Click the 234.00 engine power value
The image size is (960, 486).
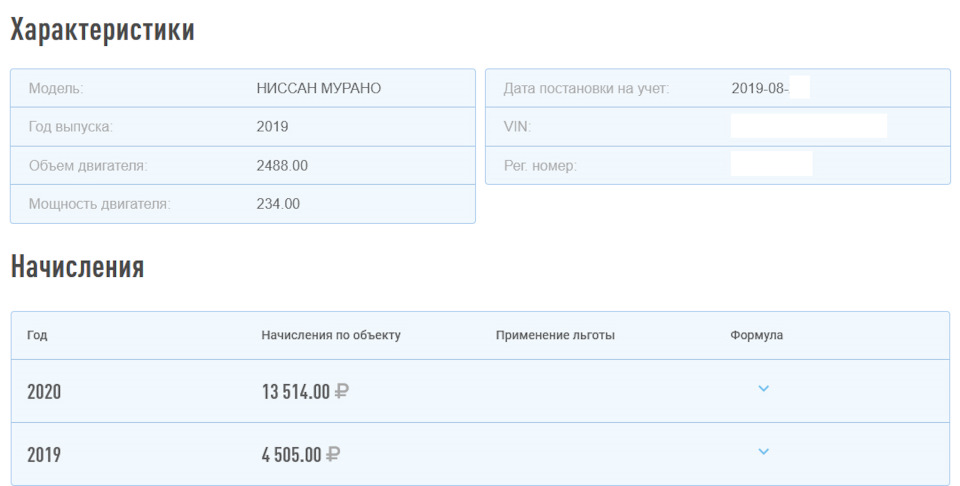(x=278, y=204)
